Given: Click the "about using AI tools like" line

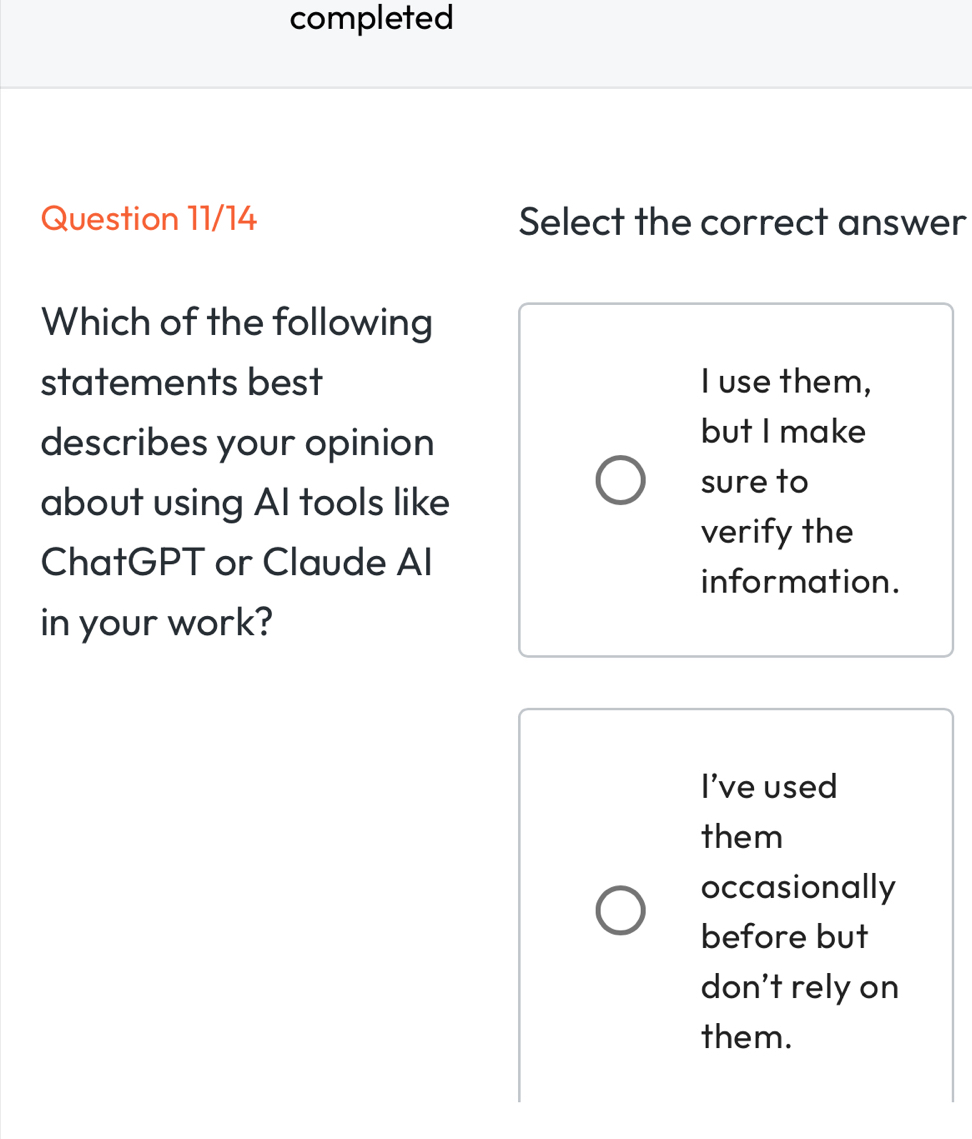Looking at the screenshot, I should (x=246, y=502).
